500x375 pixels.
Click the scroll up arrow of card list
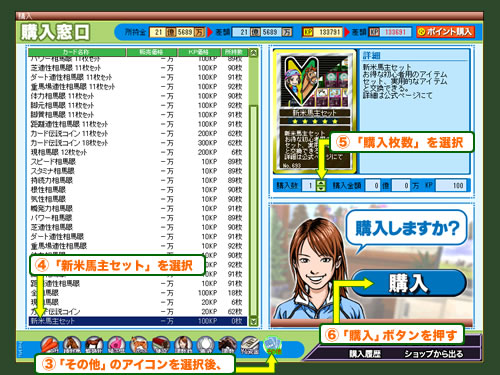(x=254, y=52)
